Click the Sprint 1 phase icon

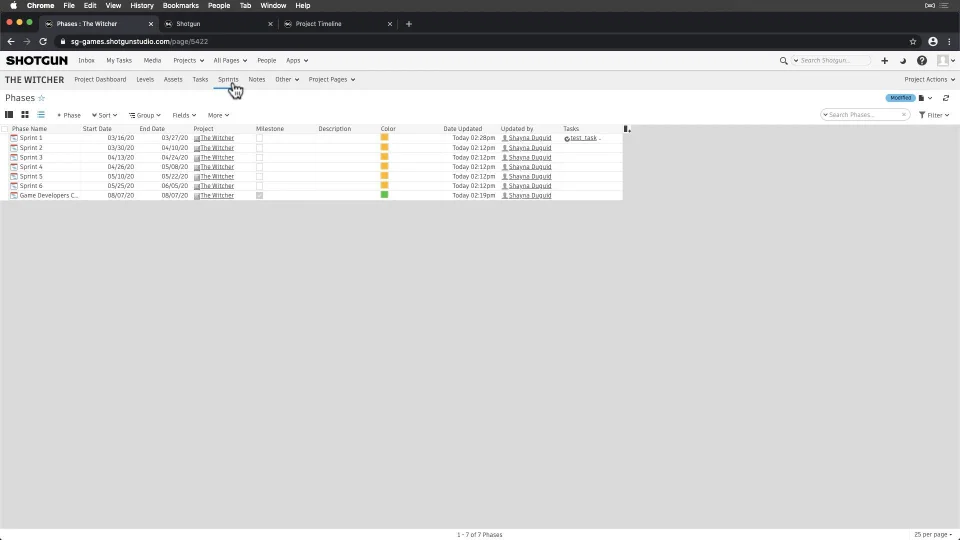14,138
